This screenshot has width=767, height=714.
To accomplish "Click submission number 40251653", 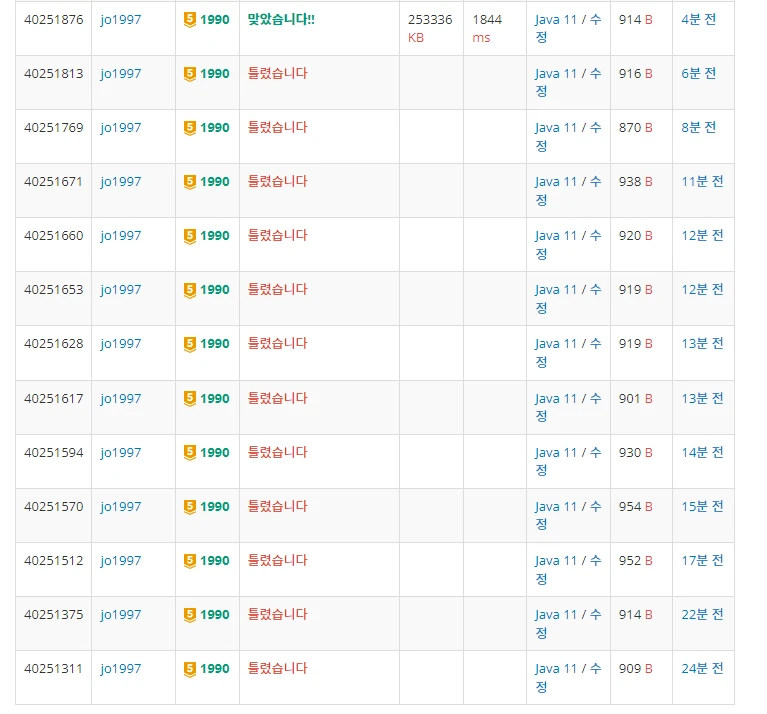I will 54,290.
